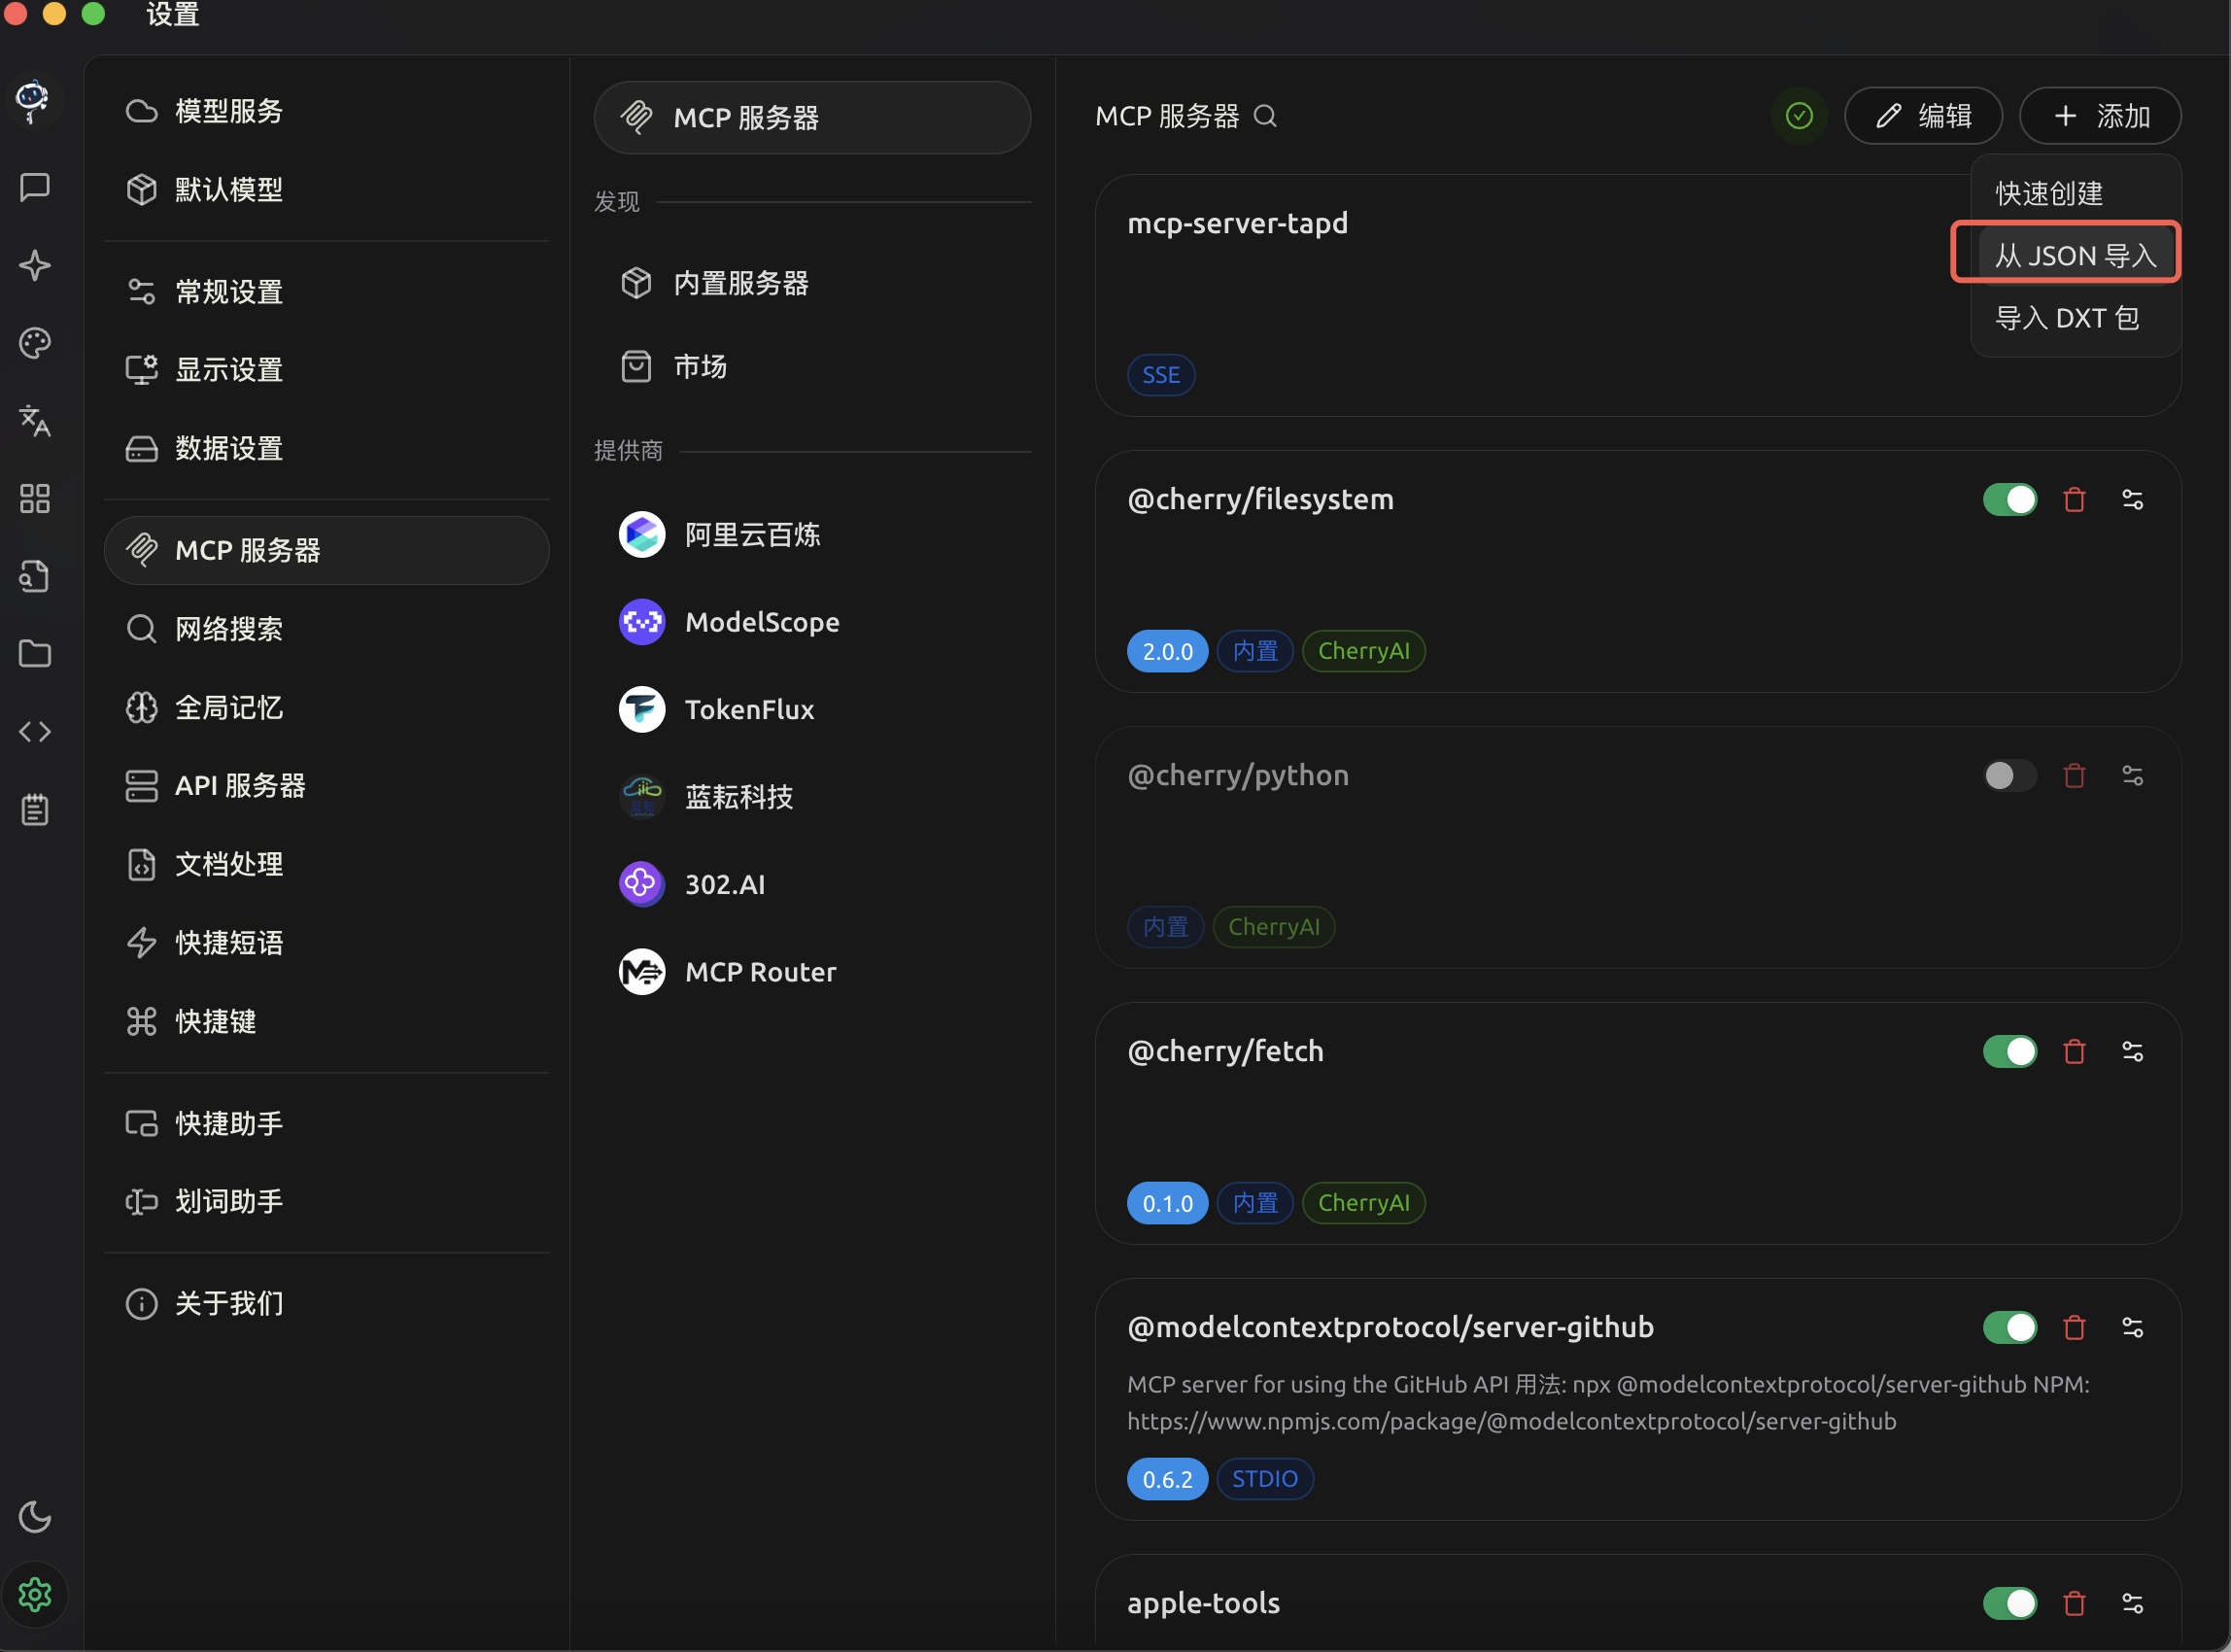Open 模型服务 settings section

coord(229,111)
